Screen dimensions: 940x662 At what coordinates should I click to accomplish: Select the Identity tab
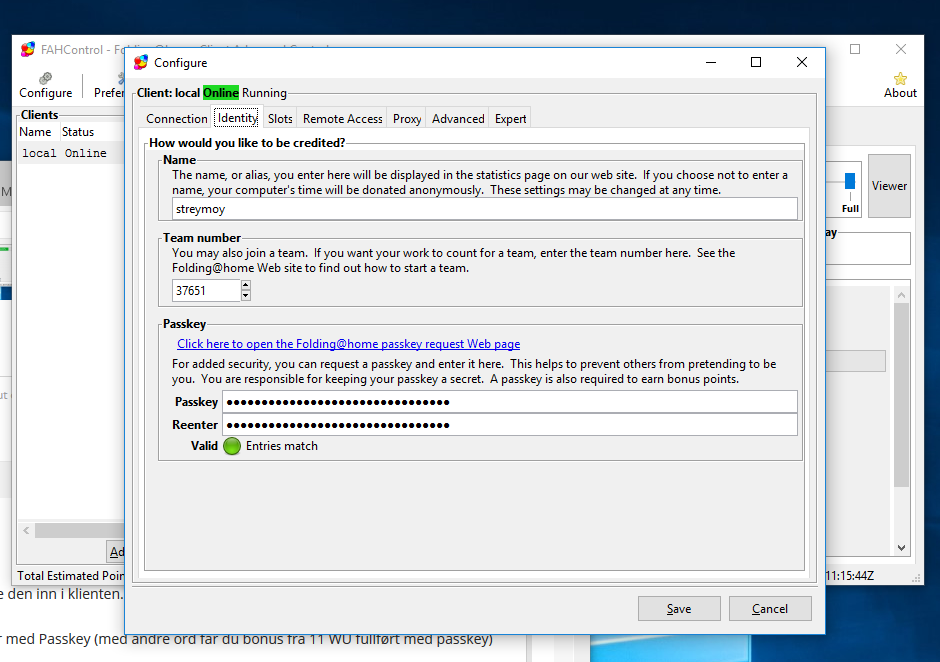click(x=237, y=118)
